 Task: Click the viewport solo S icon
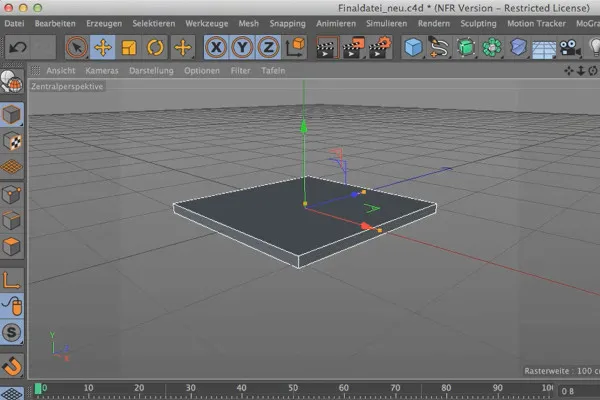click(x=11, y=332)
